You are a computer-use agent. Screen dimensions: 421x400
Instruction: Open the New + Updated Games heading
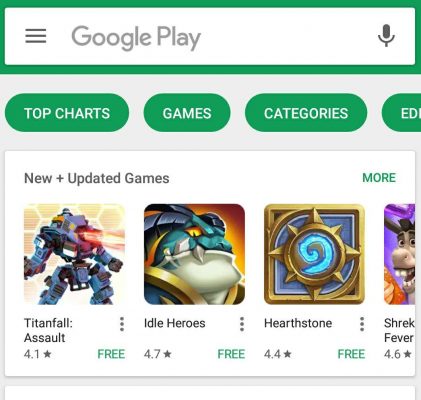point(97,178)
